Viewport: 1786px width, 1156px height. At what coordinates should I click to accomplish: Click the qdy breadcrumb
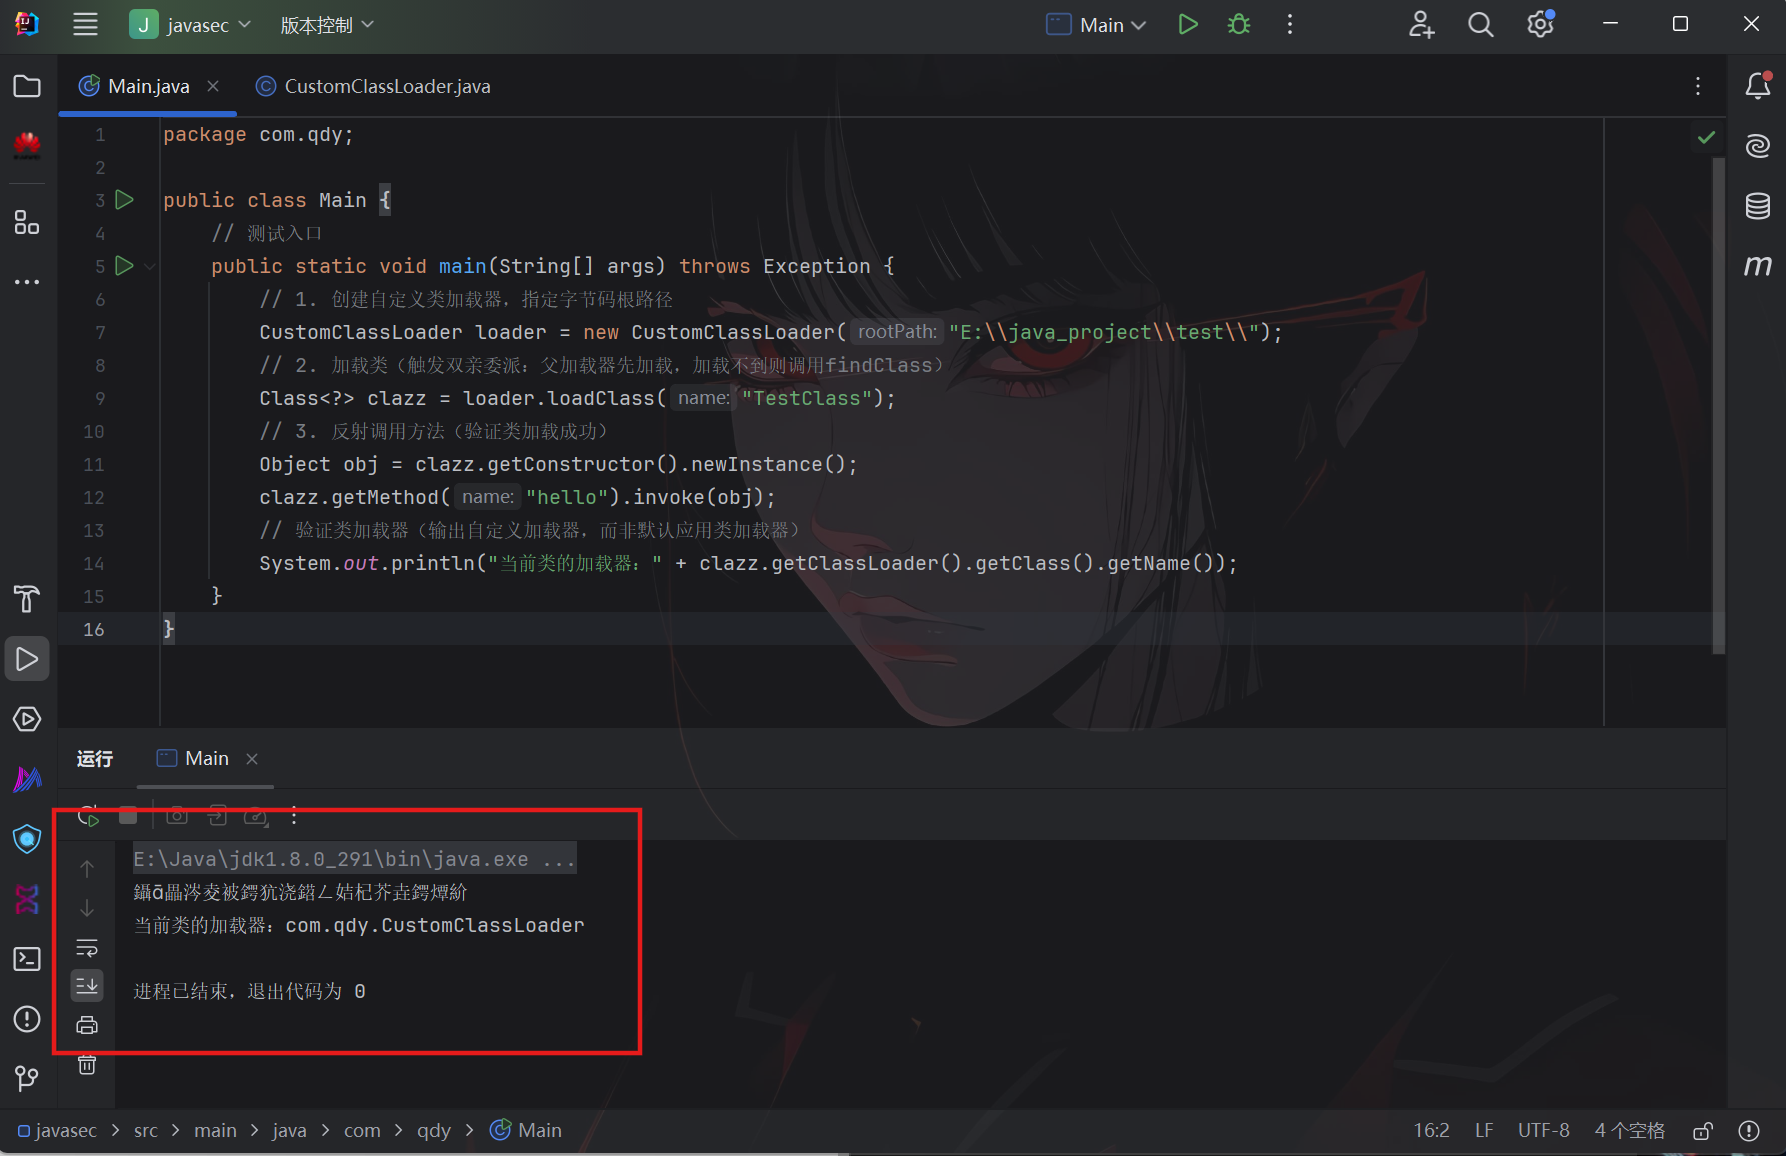pyautogui.click(x=434, y=1130)
